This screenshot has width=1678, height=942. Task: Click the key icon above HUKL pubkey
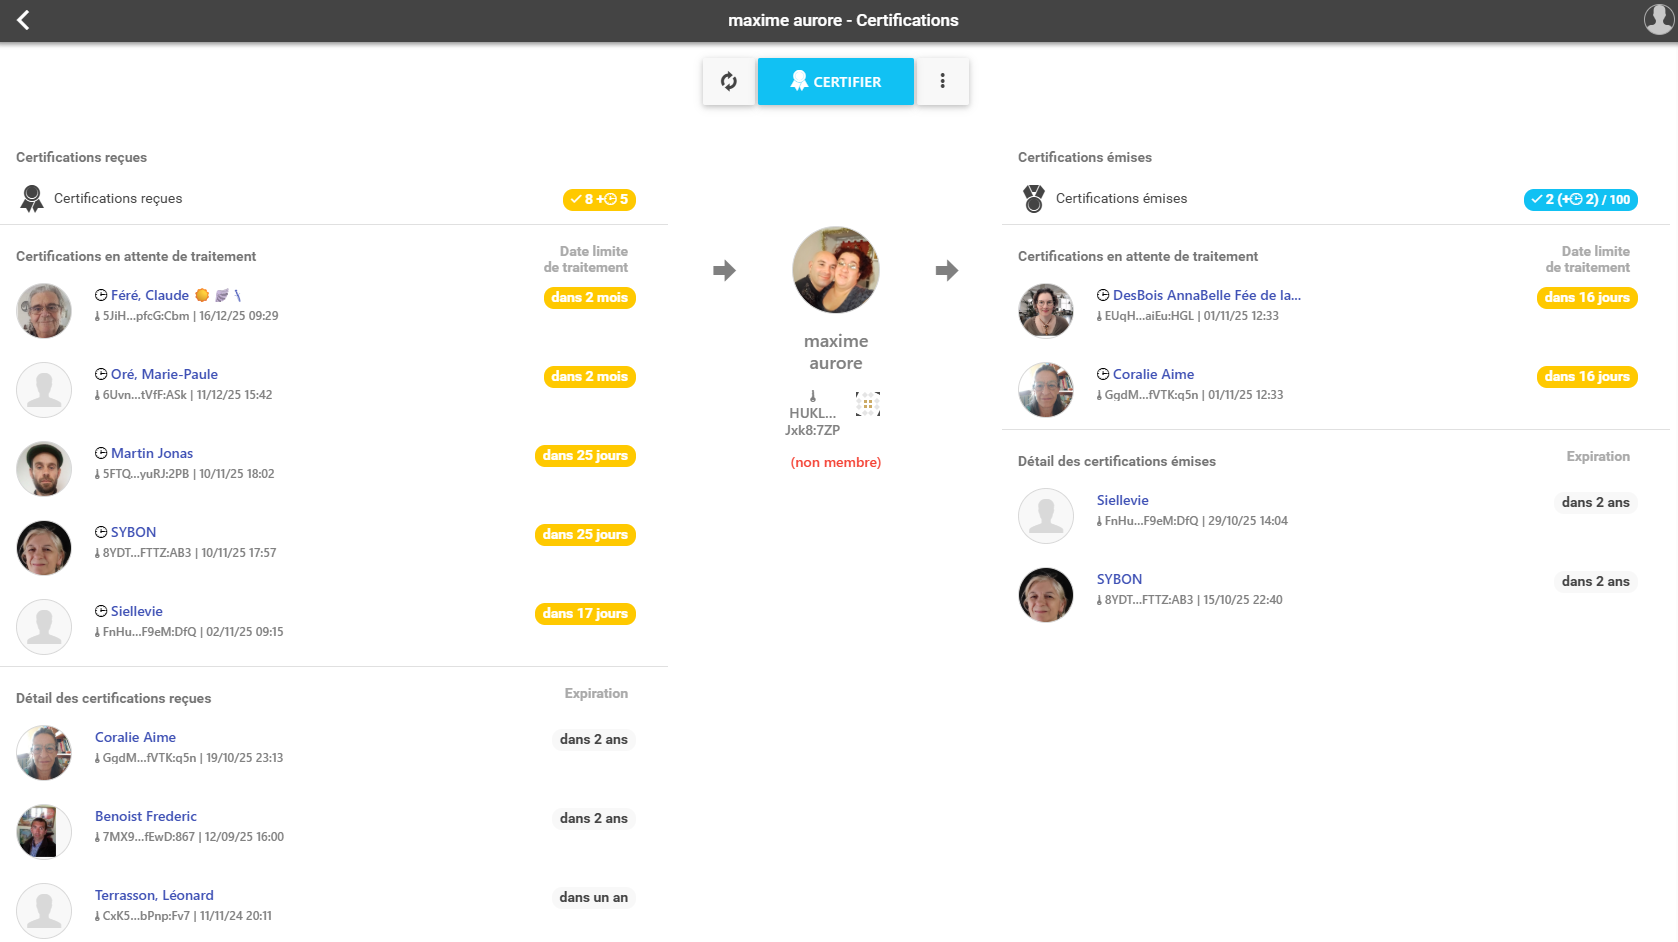812,396
